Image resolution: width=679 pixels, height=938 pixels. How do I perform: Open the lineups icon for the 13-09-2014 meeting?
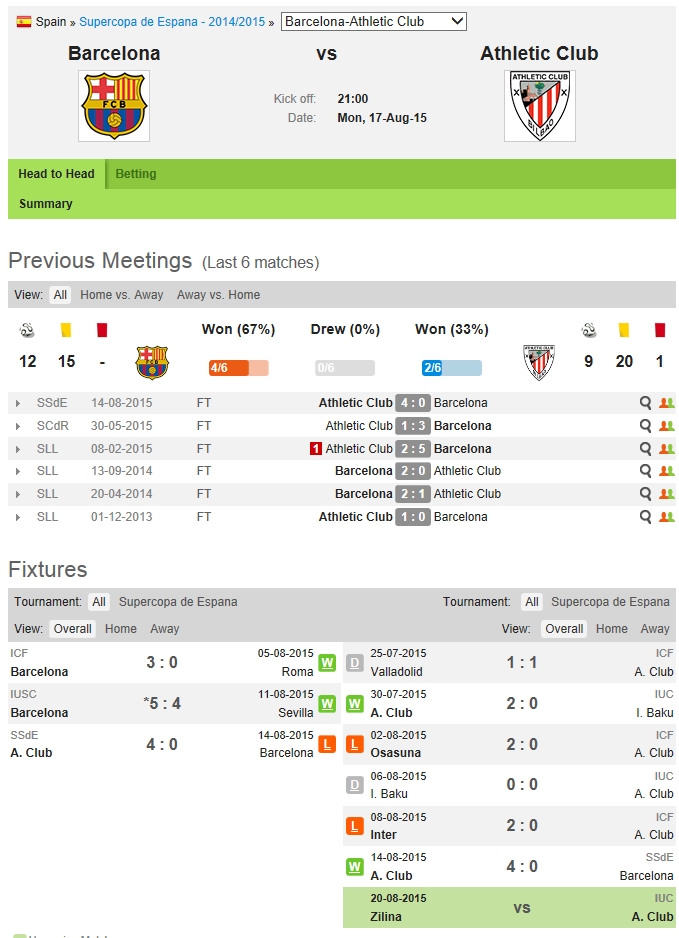coord(667,471)
